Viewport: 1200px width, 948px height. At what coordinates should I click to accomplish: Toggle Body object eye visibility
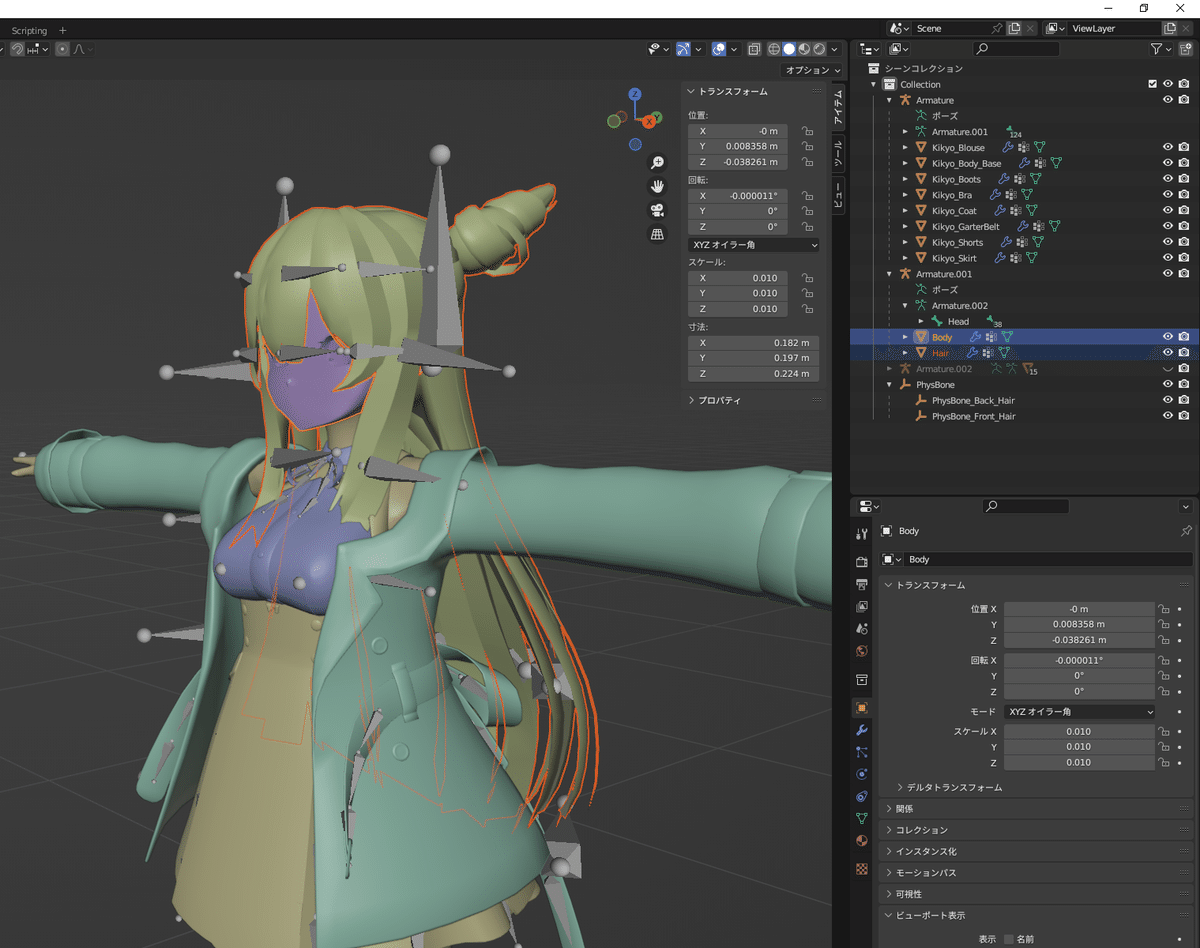click(1168, 337)
